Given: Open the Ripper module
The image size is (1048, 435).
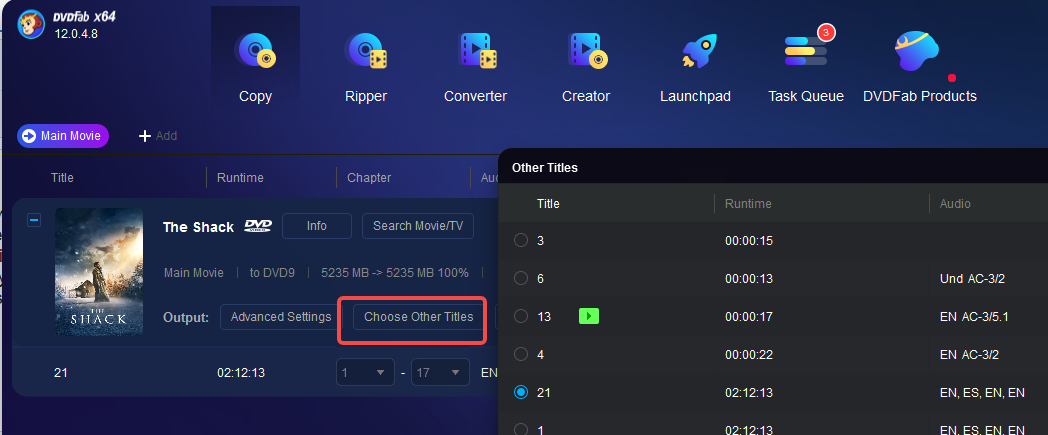Looking at the screenshot, I should click(366, 67).
